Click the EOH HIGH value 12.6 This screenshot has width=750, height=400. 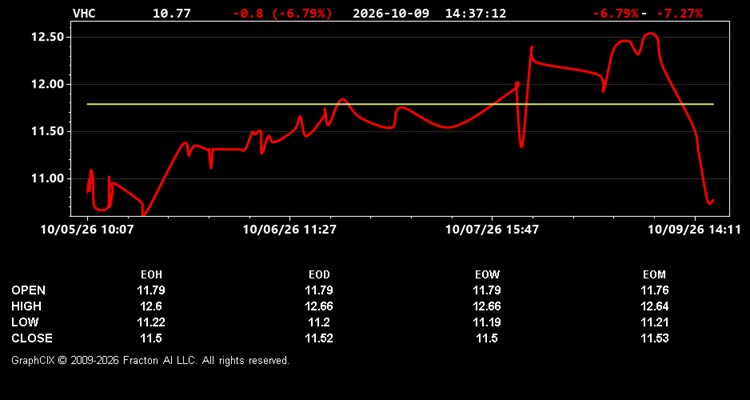coord(151,306)
